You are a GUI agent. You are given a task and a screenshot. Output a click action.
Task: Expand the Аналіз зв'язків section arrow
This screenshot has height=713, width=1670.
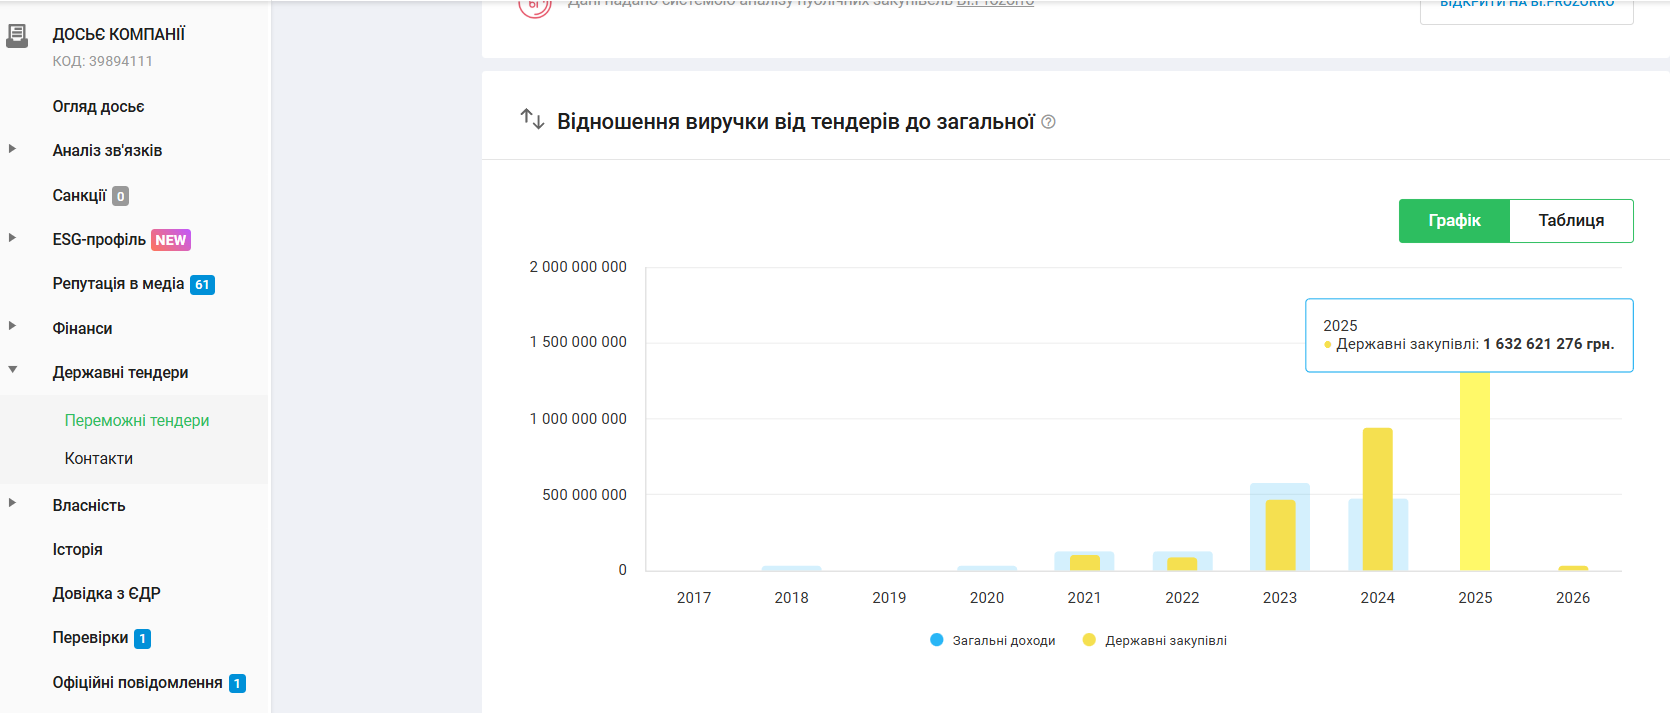click(12, 149)
